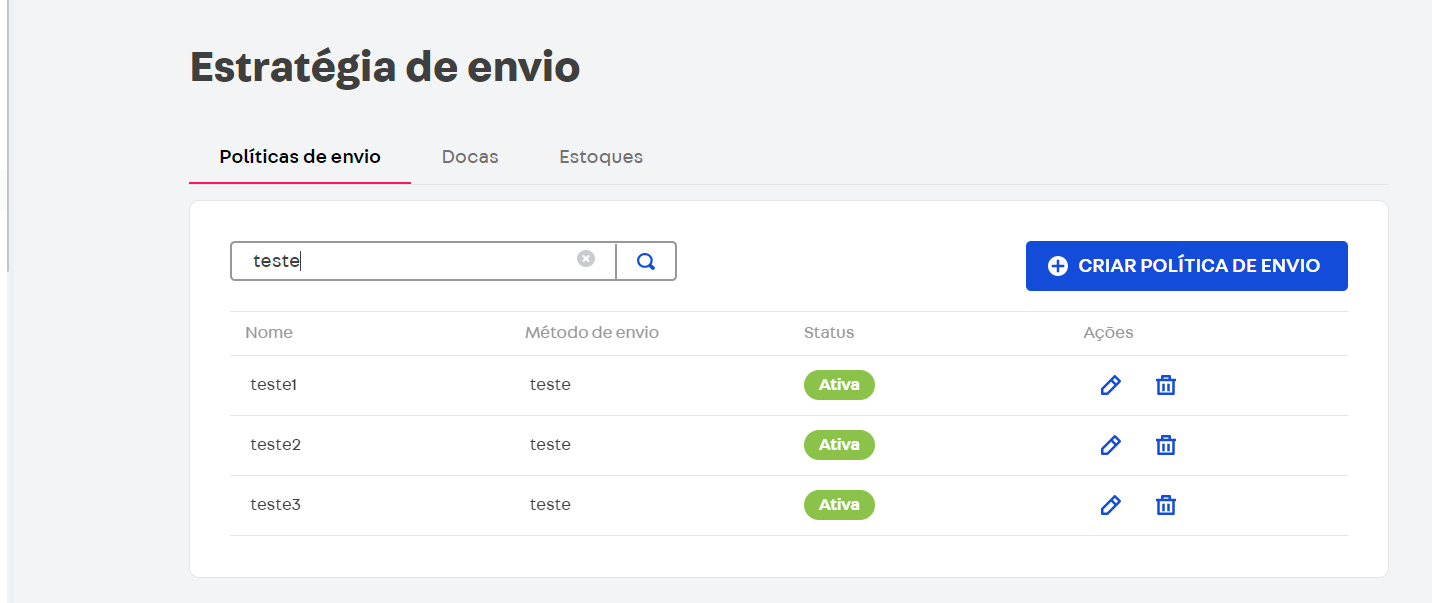Switch to the Estoques tab

pos(601,157)
